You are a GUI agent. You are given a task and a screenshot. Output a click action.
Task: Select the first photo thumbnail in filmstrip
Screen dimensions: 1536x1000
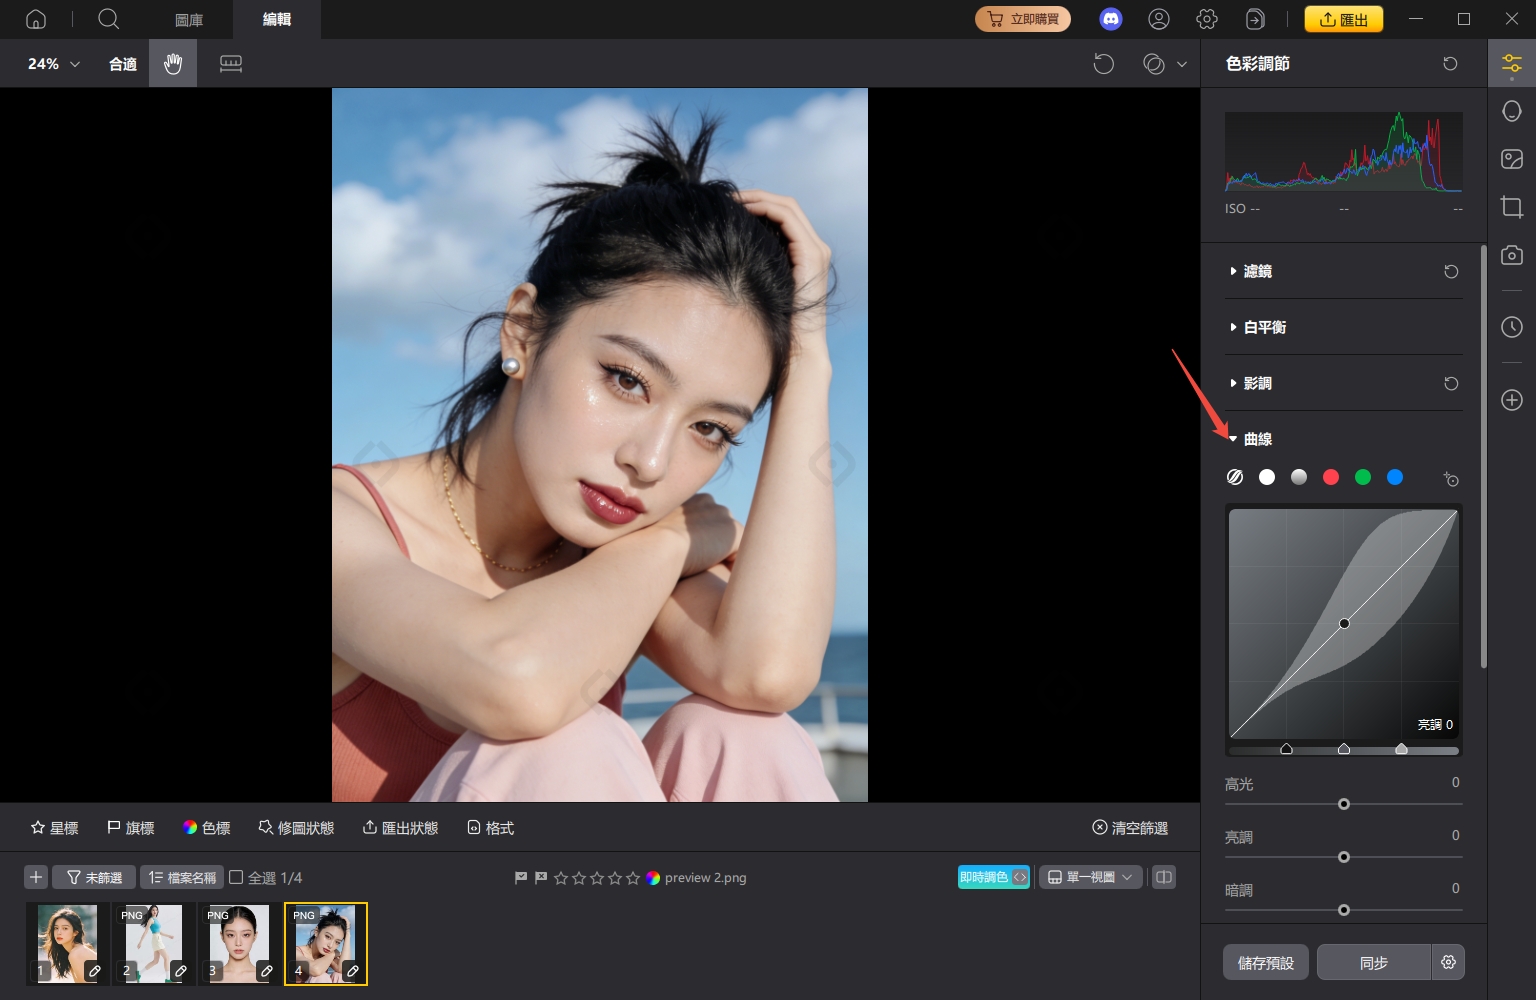tap(66, 941)
